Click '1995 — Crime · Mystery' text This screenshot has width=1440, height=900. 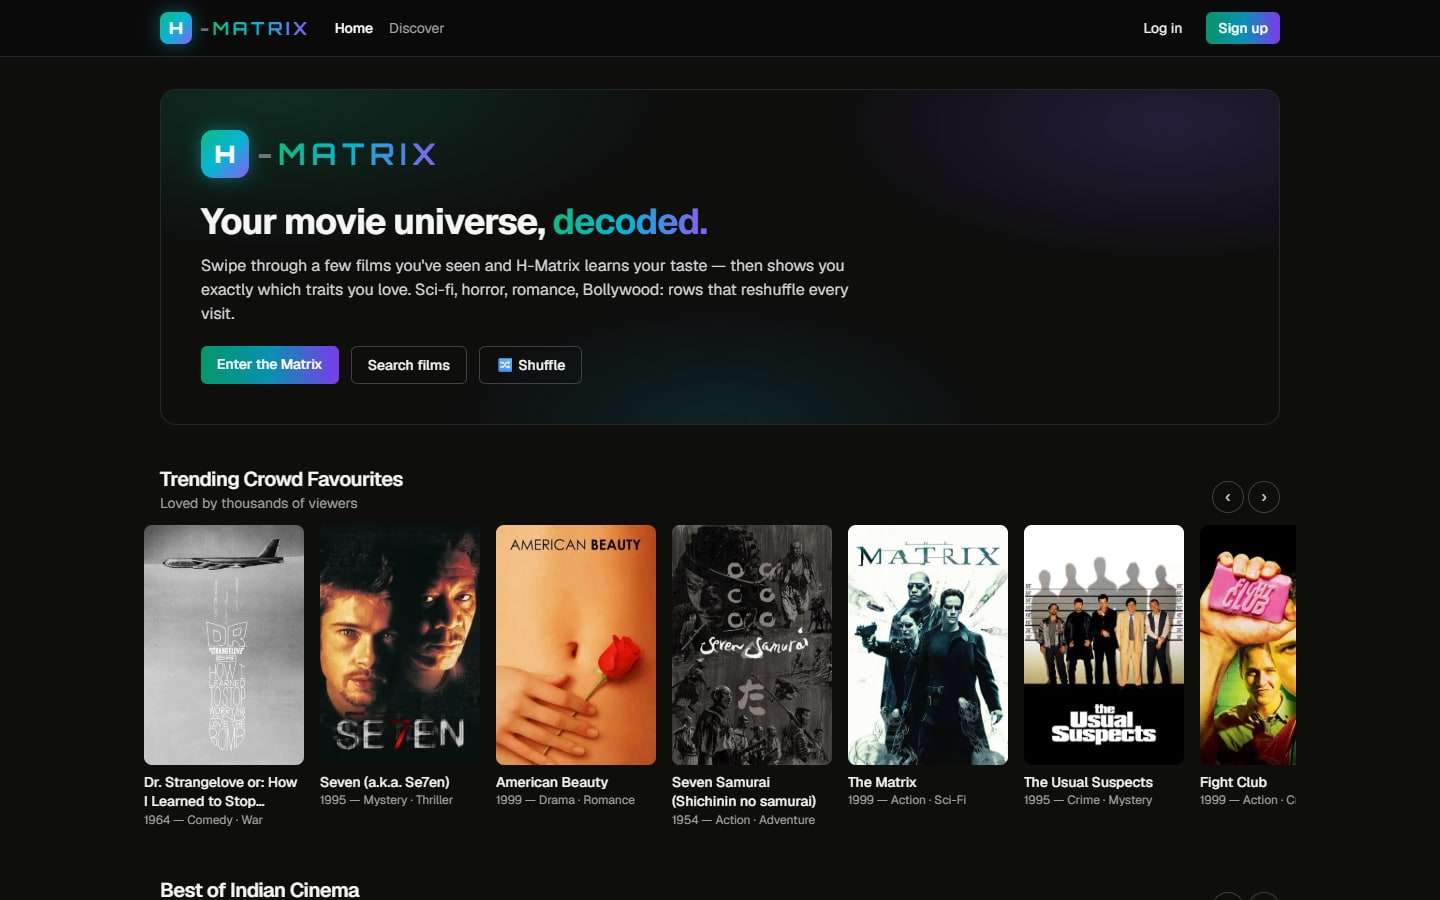pyautogui.click(x=1088, y=800)
